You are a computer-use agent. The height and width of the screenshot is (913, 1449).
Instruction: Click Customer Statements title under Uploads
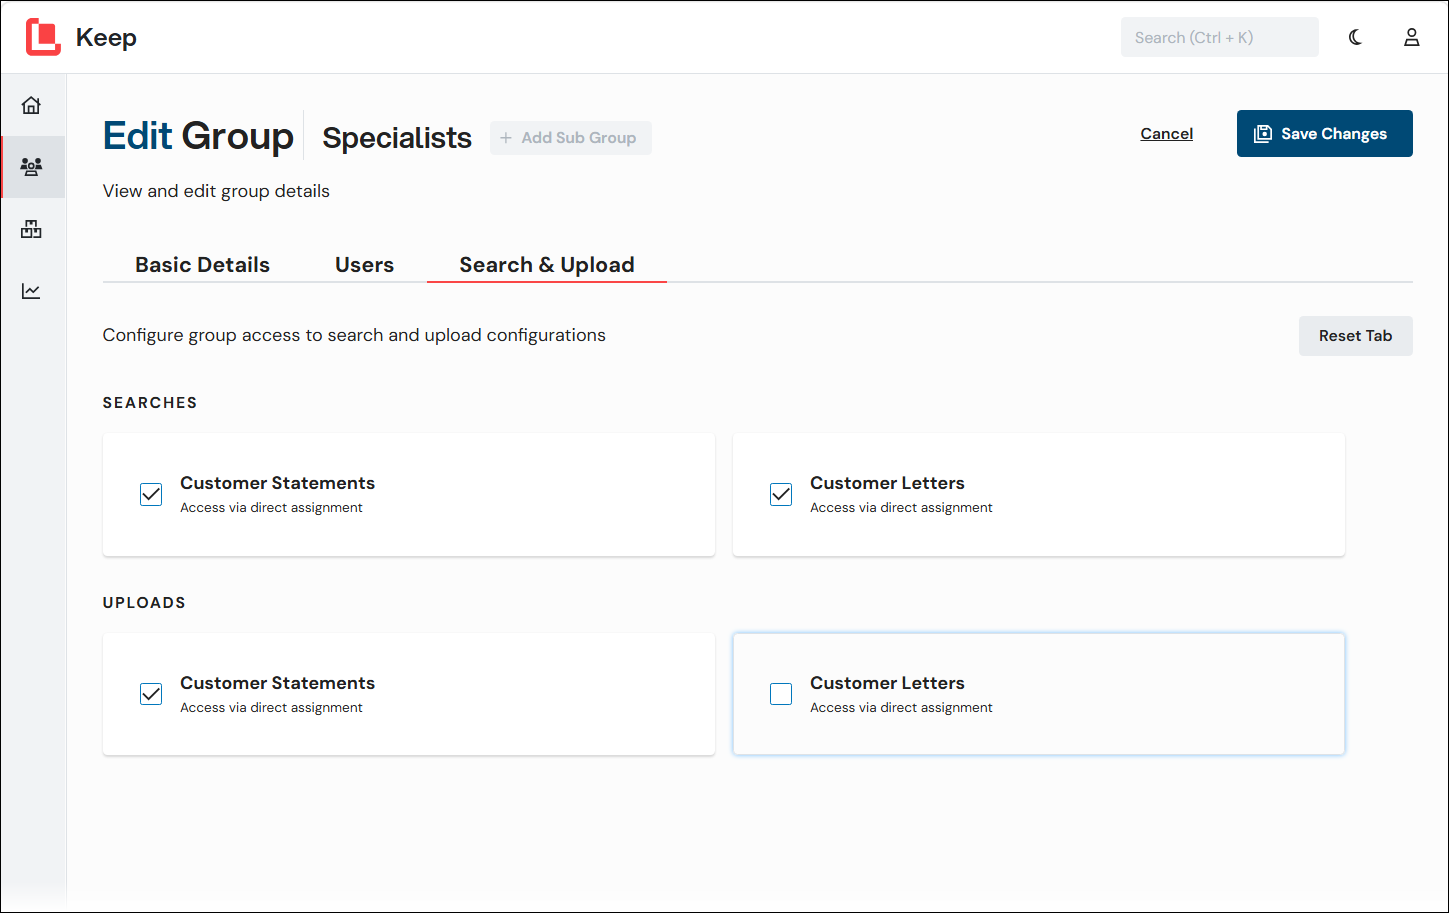(x=277, y=683)
